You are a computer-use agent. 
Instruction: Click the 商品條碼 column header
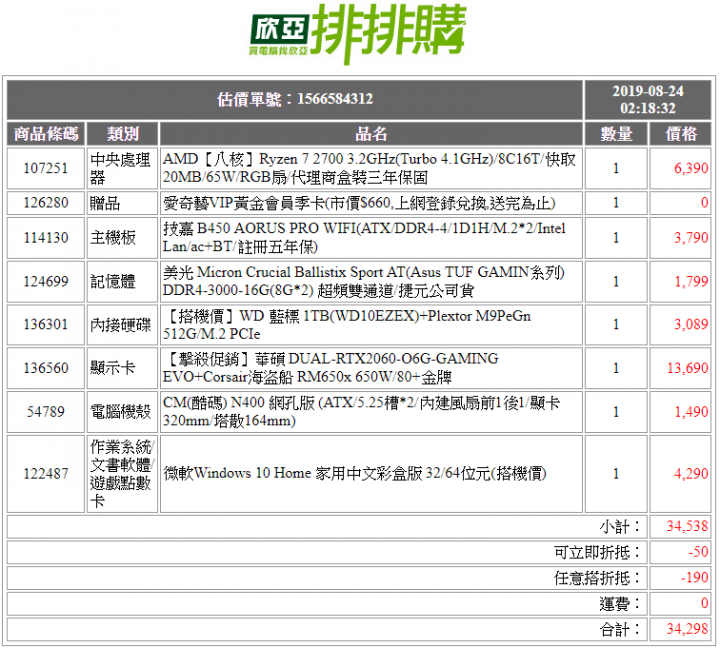(x=46, y=134)
